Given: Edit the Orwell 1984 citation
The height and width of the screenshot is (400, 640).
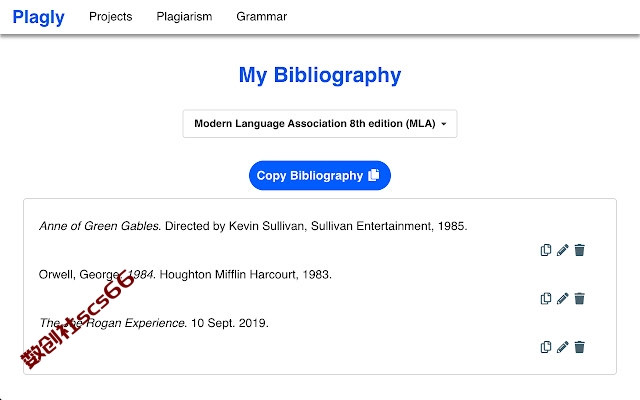Looking at the screenshot, I should pyautogui.click(x=562, y=298).
